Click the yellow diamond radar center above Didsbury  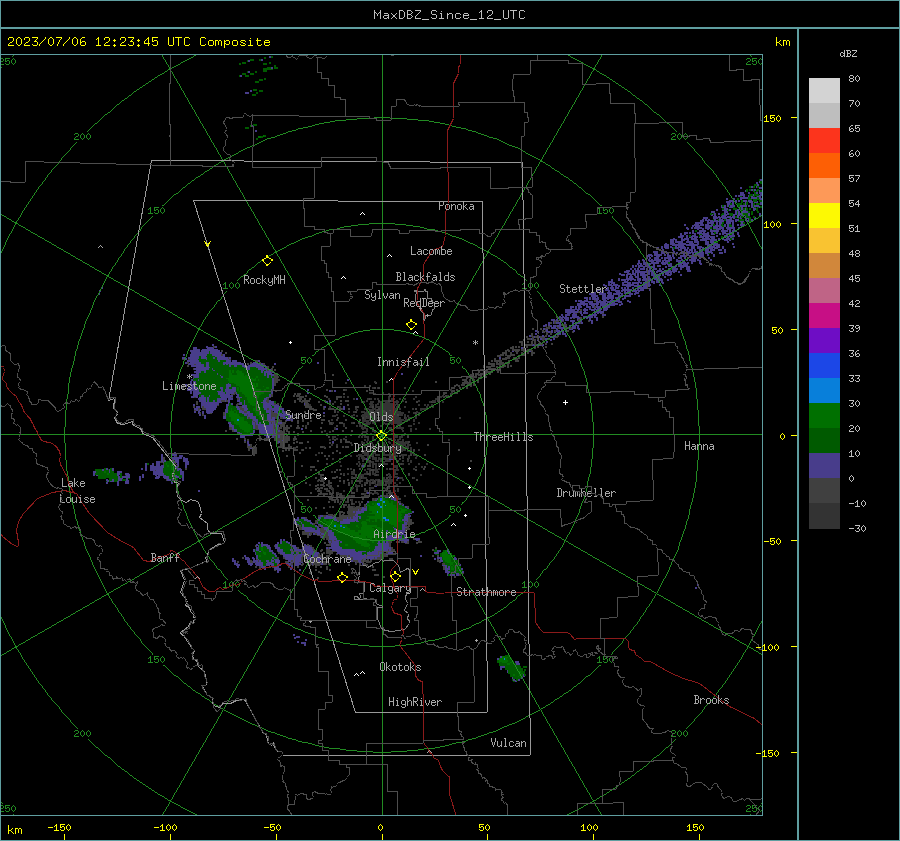382,436
